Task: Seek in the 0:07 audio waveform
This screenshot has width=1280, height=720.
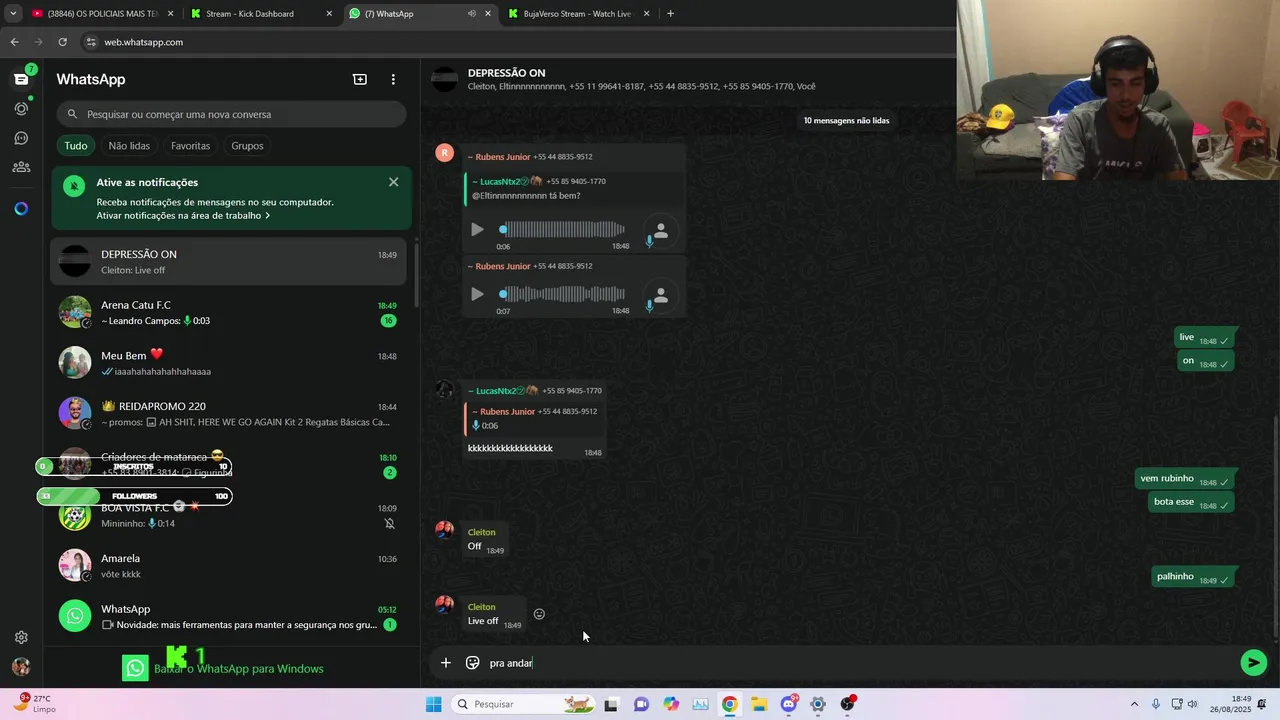Action: (x=562, y=294)
